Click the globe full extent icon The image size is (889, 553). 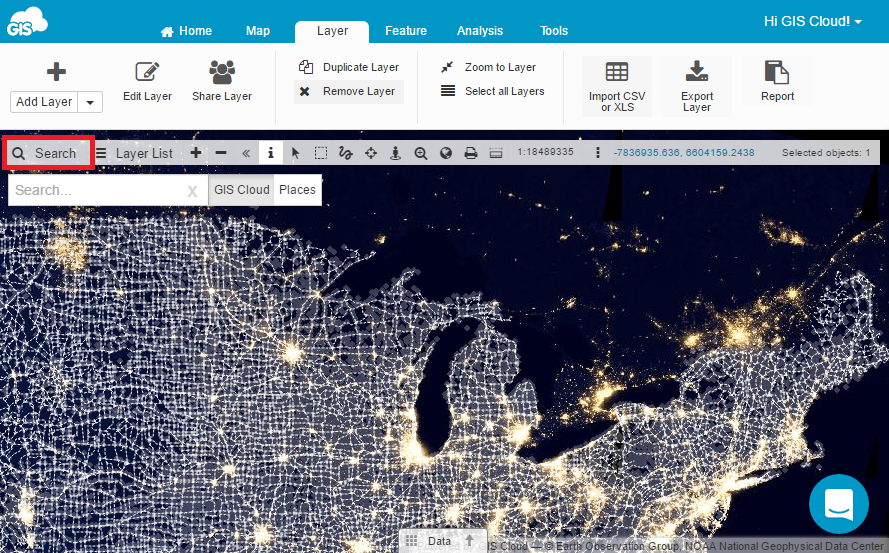pos(446,153)
